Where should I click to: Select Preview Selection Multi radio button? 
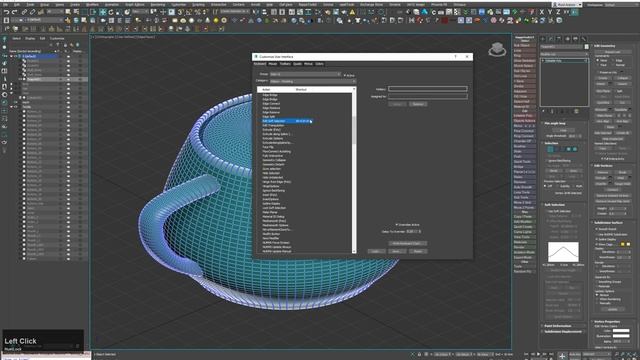573,186
